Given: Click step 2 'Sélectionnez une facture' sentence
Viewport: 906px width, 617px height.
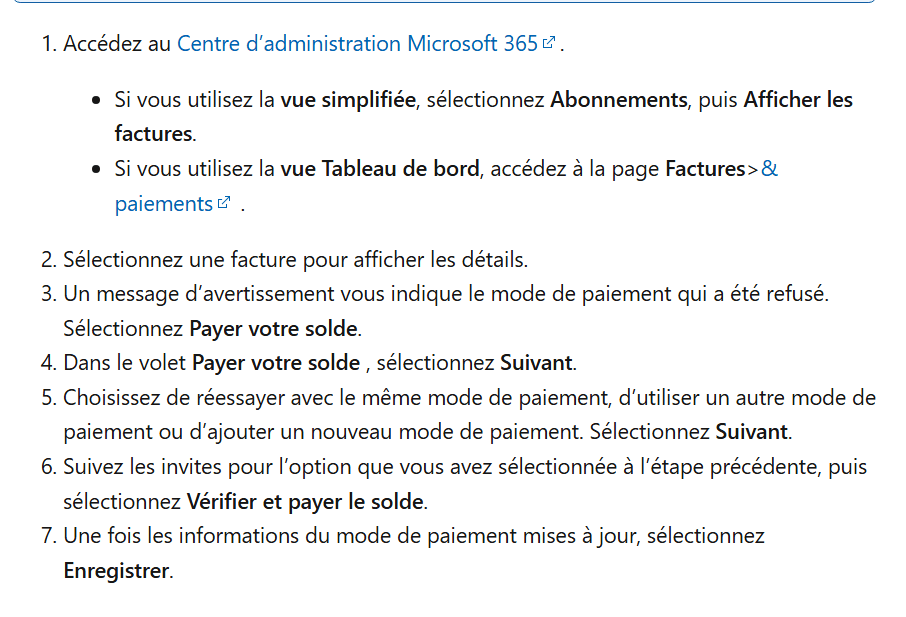Looking at the screenshot, I should 295,260.
